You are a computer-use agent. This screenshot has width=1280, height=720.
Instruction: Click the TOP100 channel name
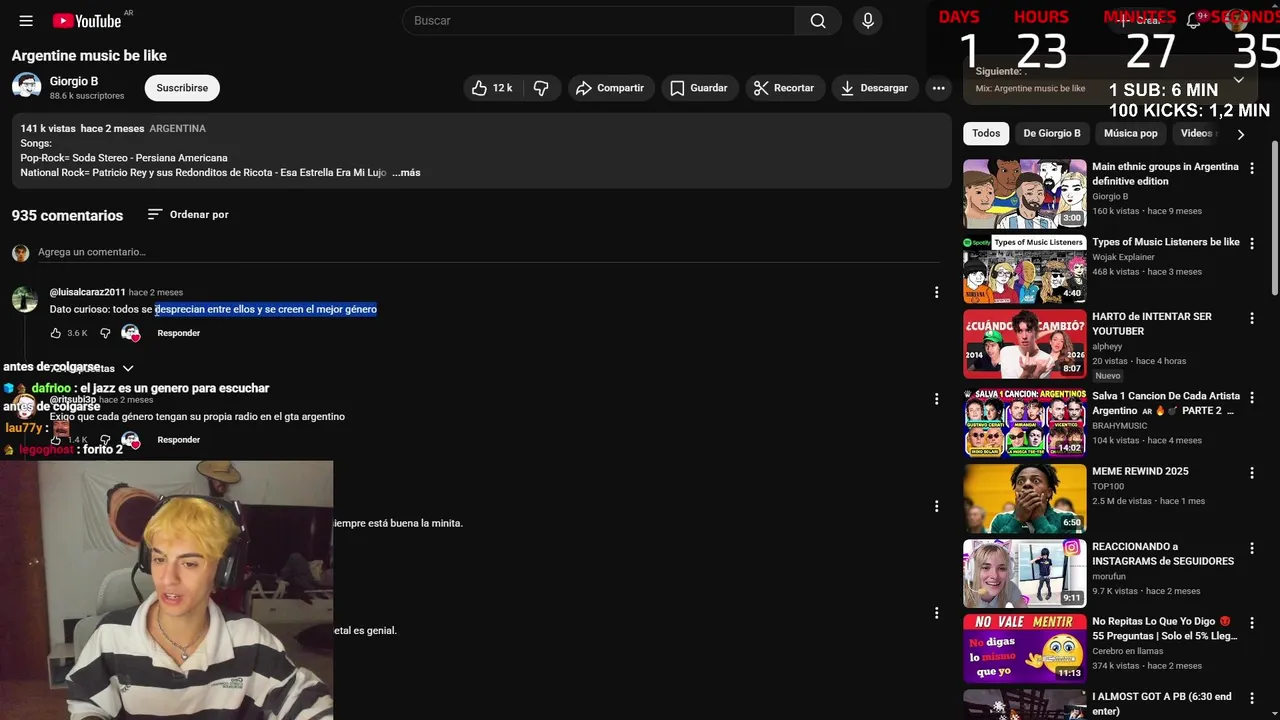pyautogui.click(x=1109, y=486)
